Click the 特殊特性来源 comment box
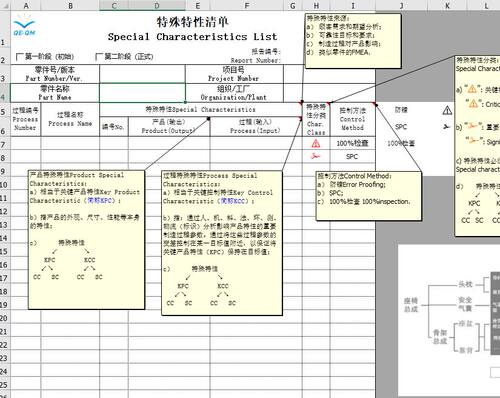 click(x=353, y=41)
